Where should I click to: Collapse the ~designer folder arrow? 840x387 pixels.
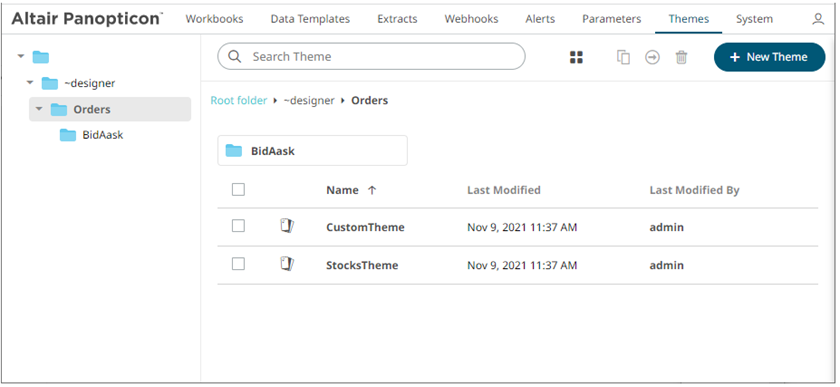(30, 83)
